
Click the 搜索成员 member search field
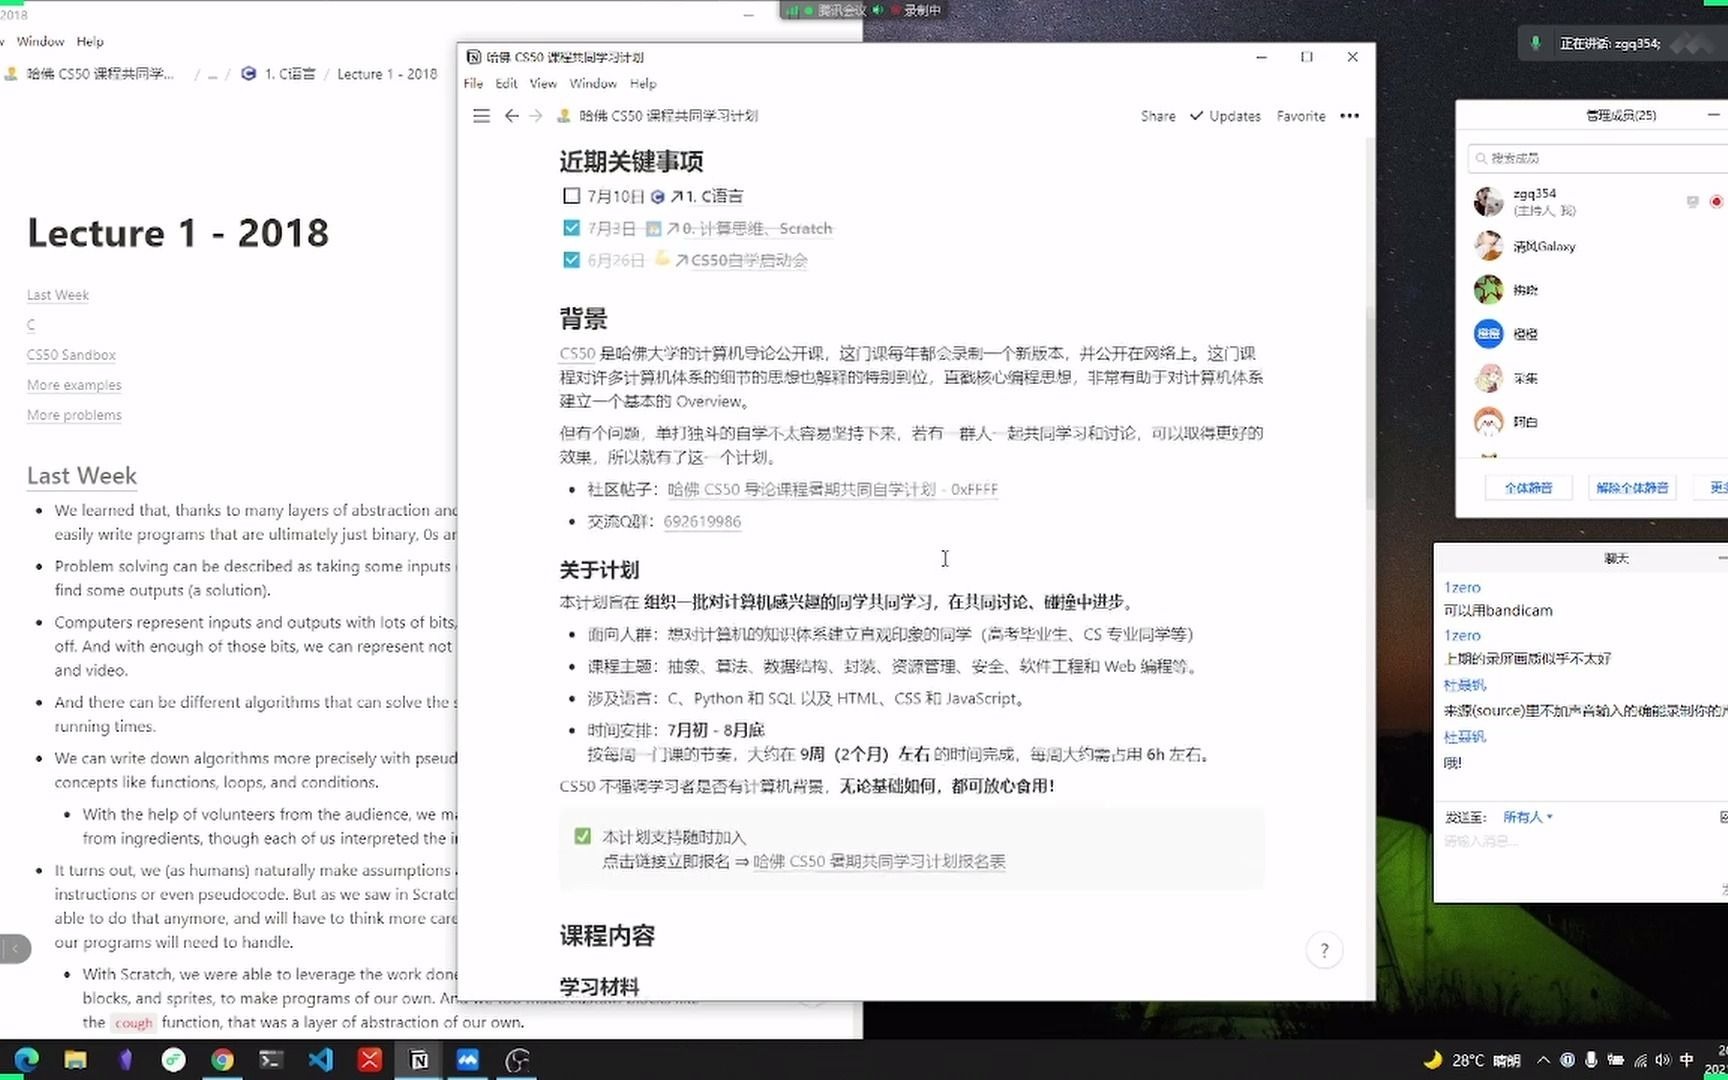[1598, 158]
